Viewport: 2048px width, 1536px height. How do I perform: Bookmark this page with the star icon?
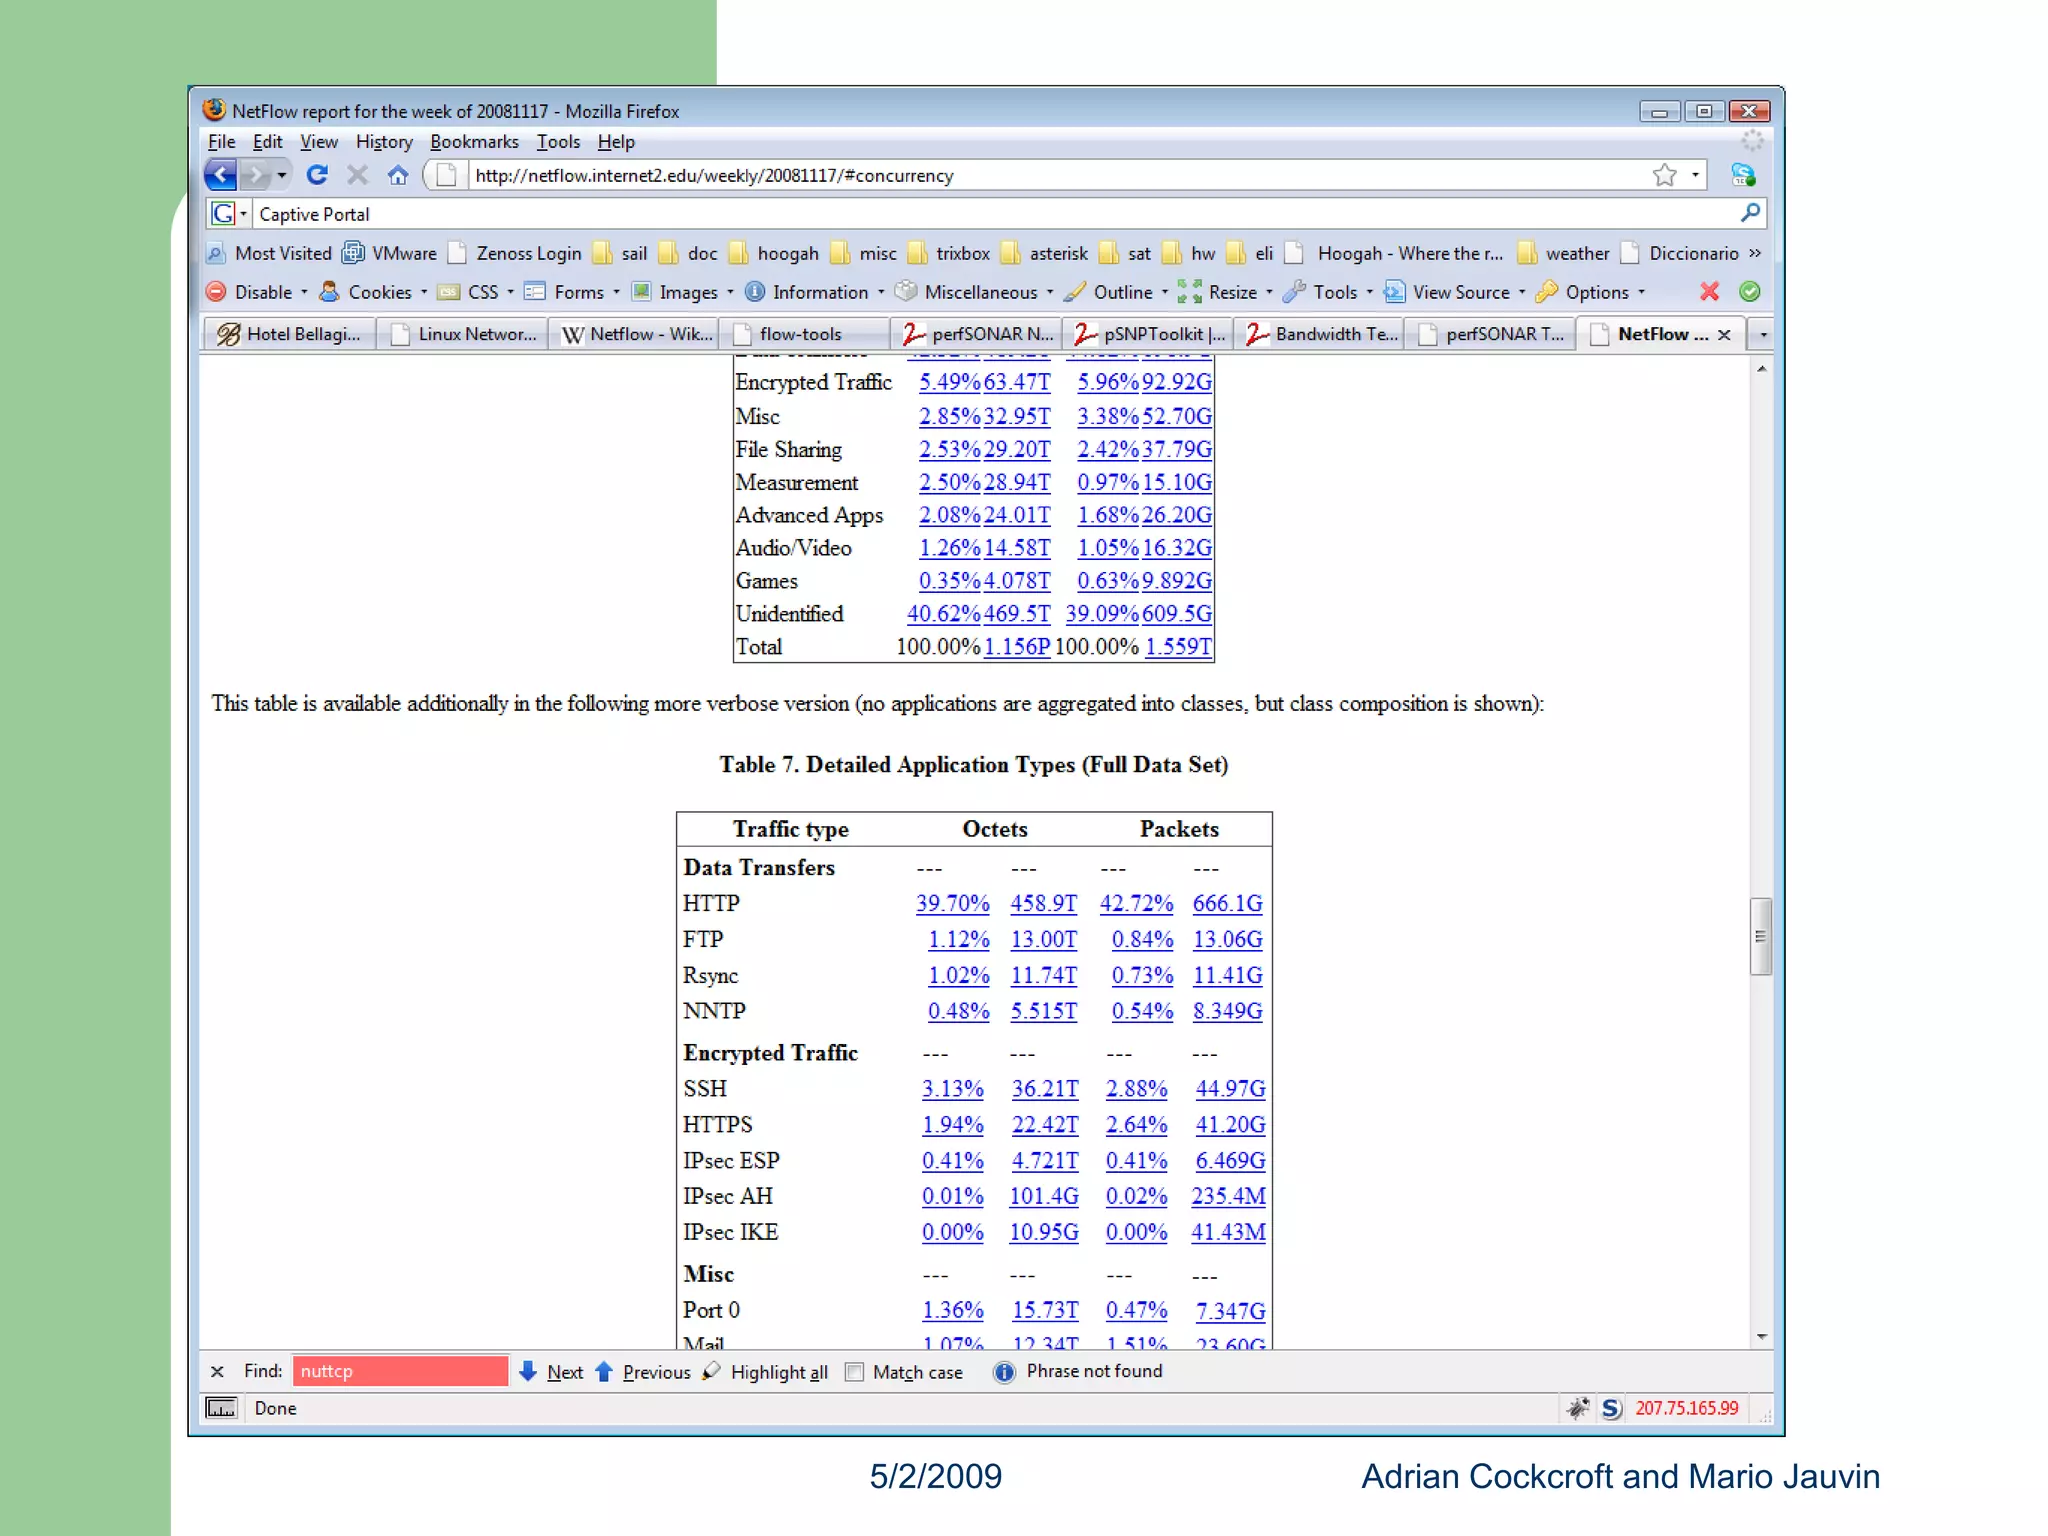pos(1664,175)
